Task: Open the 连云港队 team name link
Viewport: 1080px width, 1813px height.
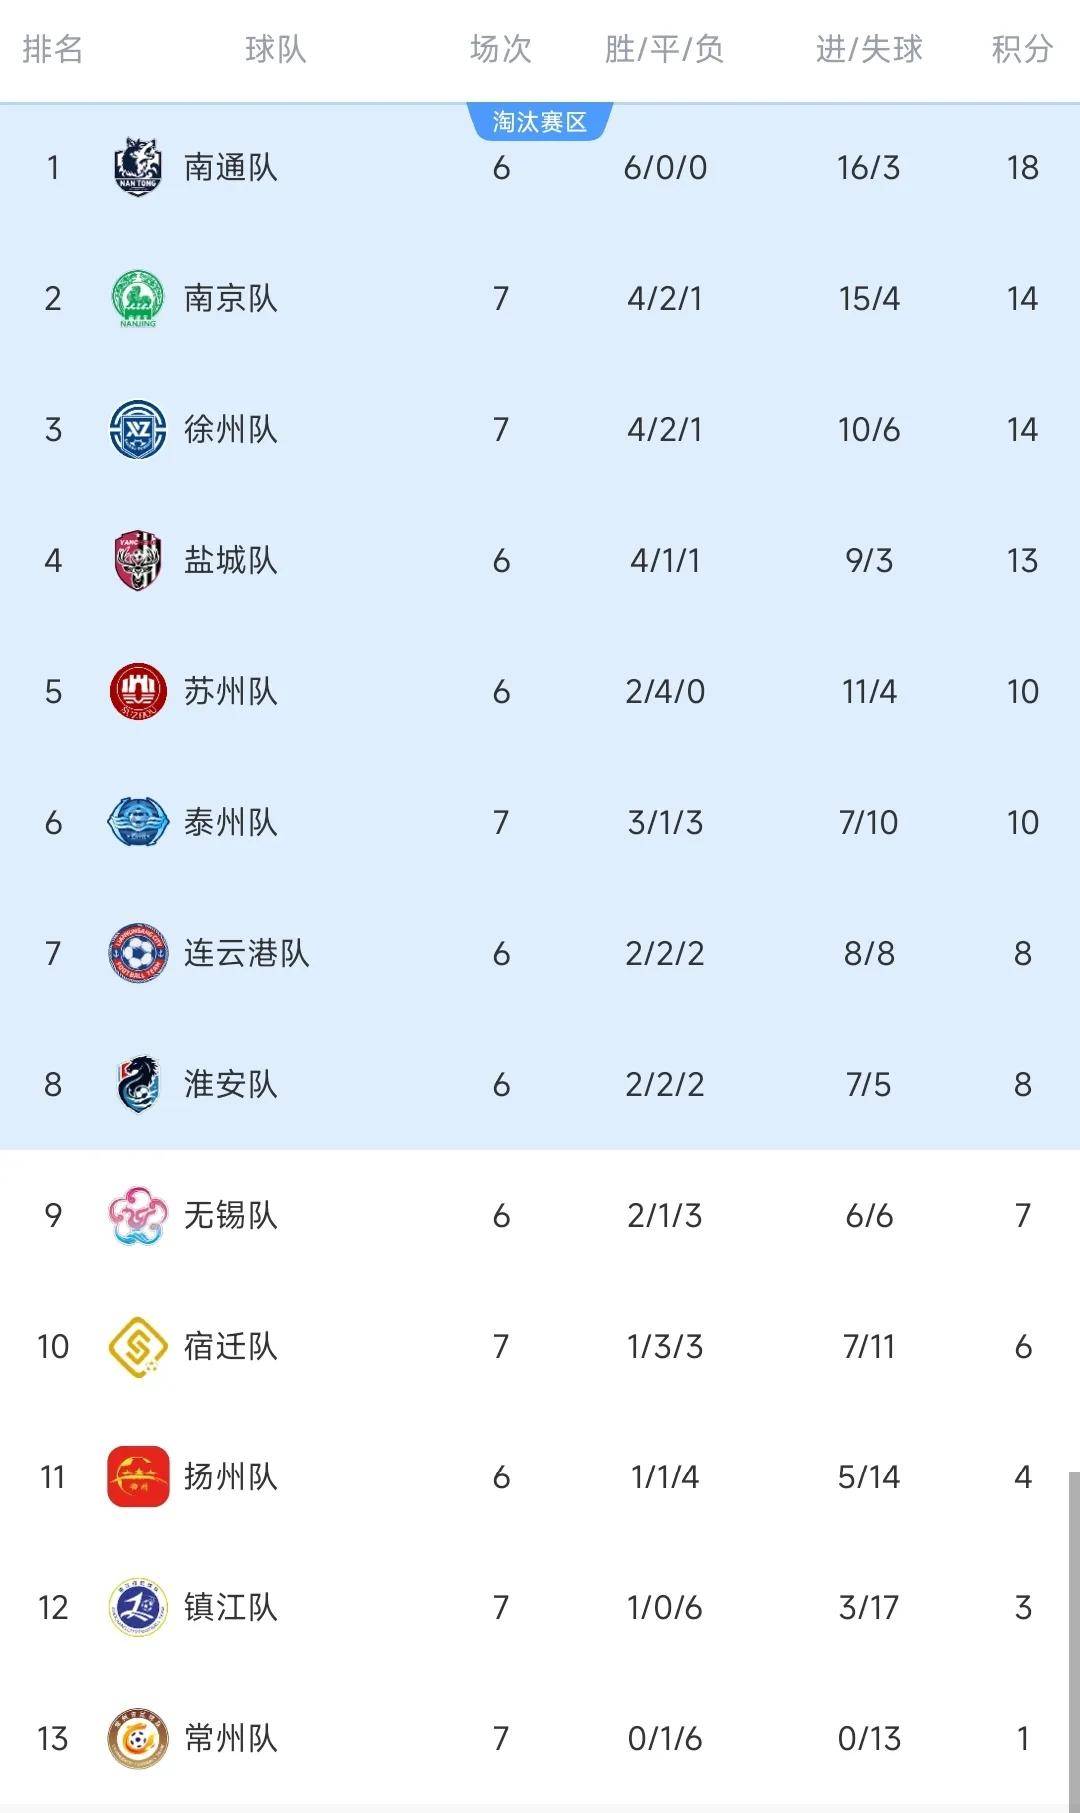Action: click(247, 953)
